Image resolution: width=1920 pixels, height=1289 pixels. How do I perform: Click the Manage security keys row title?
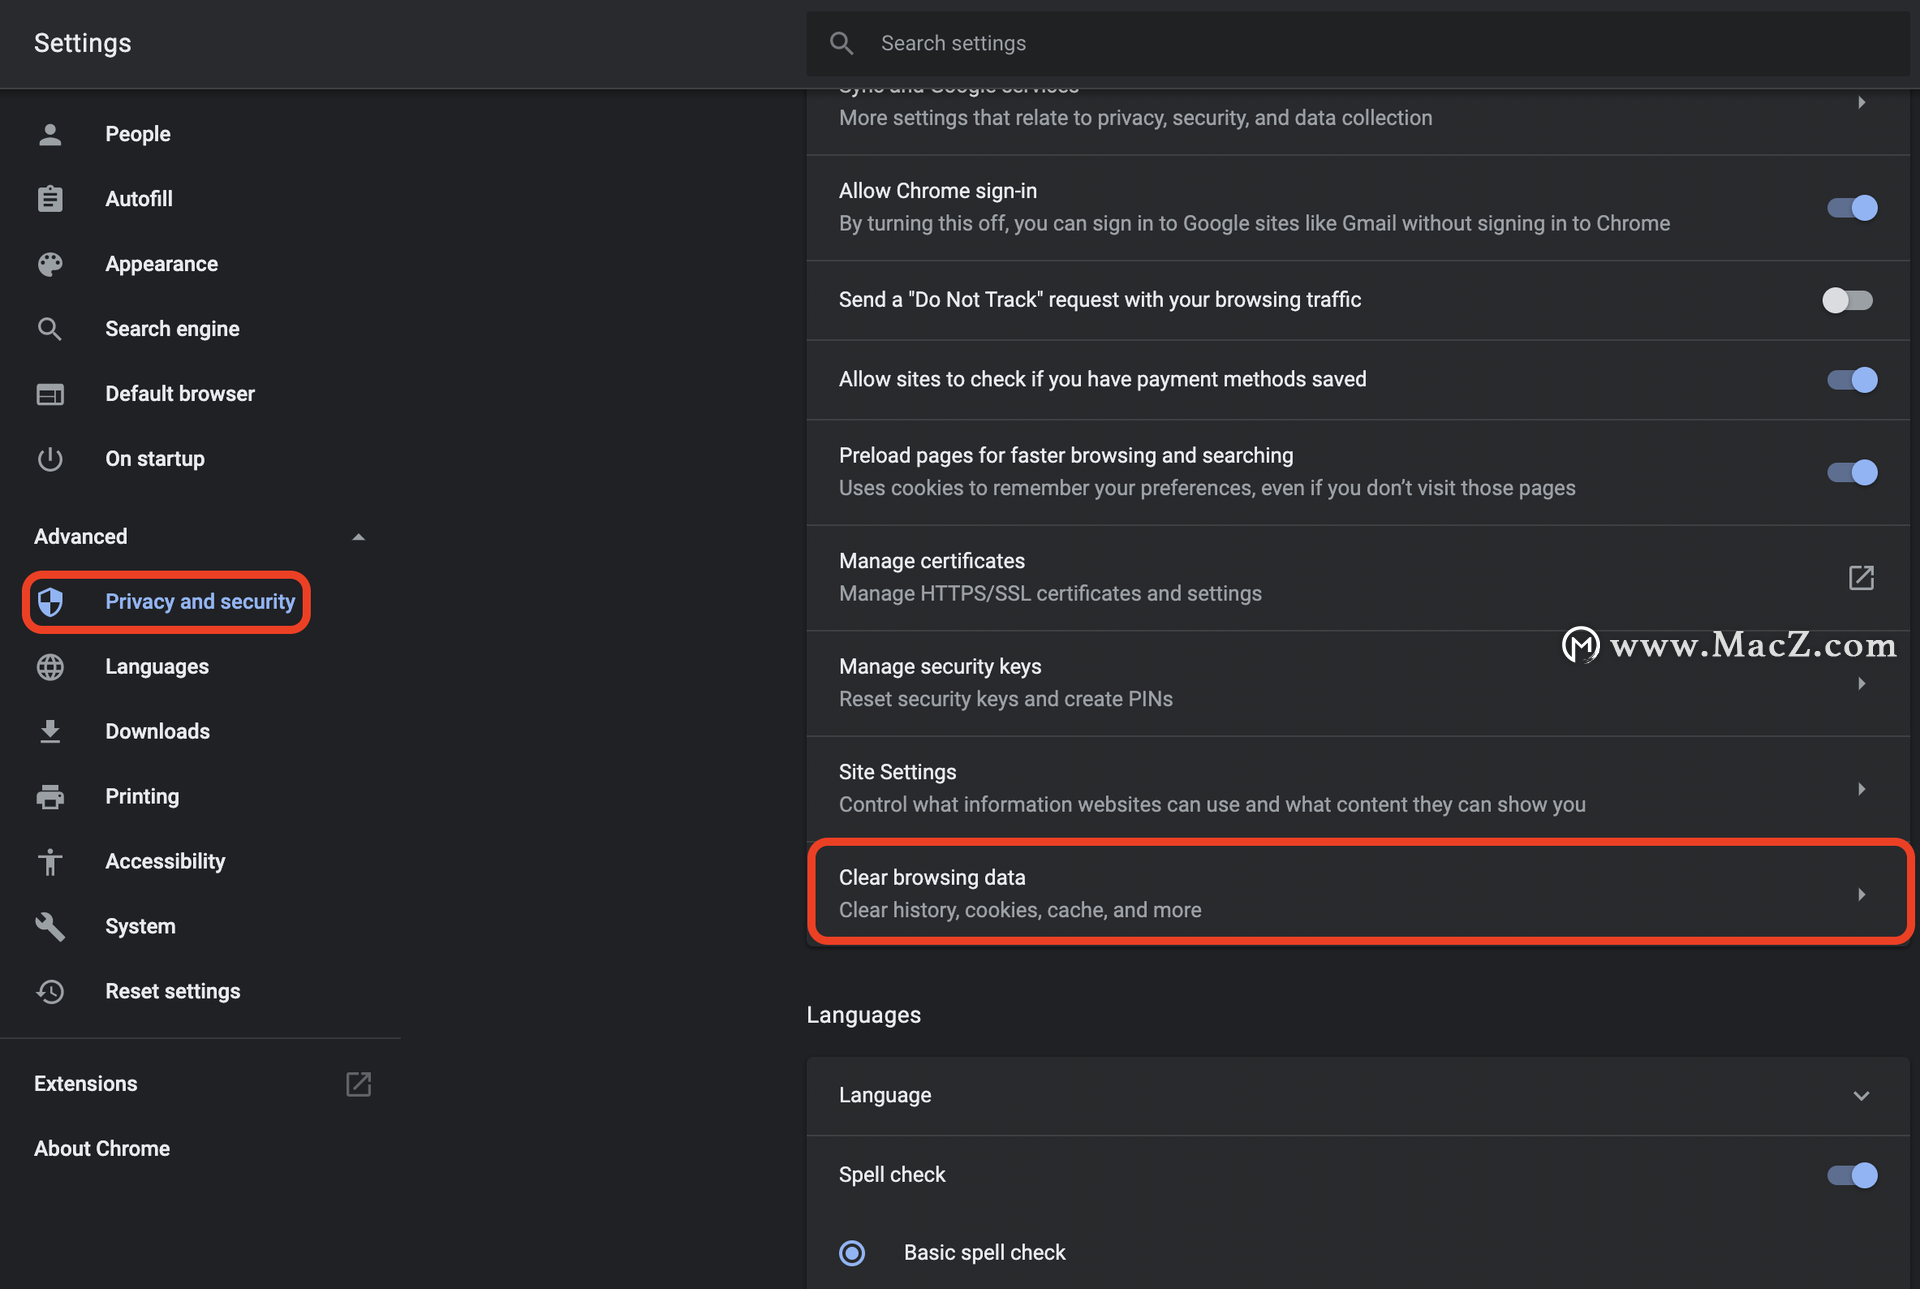click(940, 667)
